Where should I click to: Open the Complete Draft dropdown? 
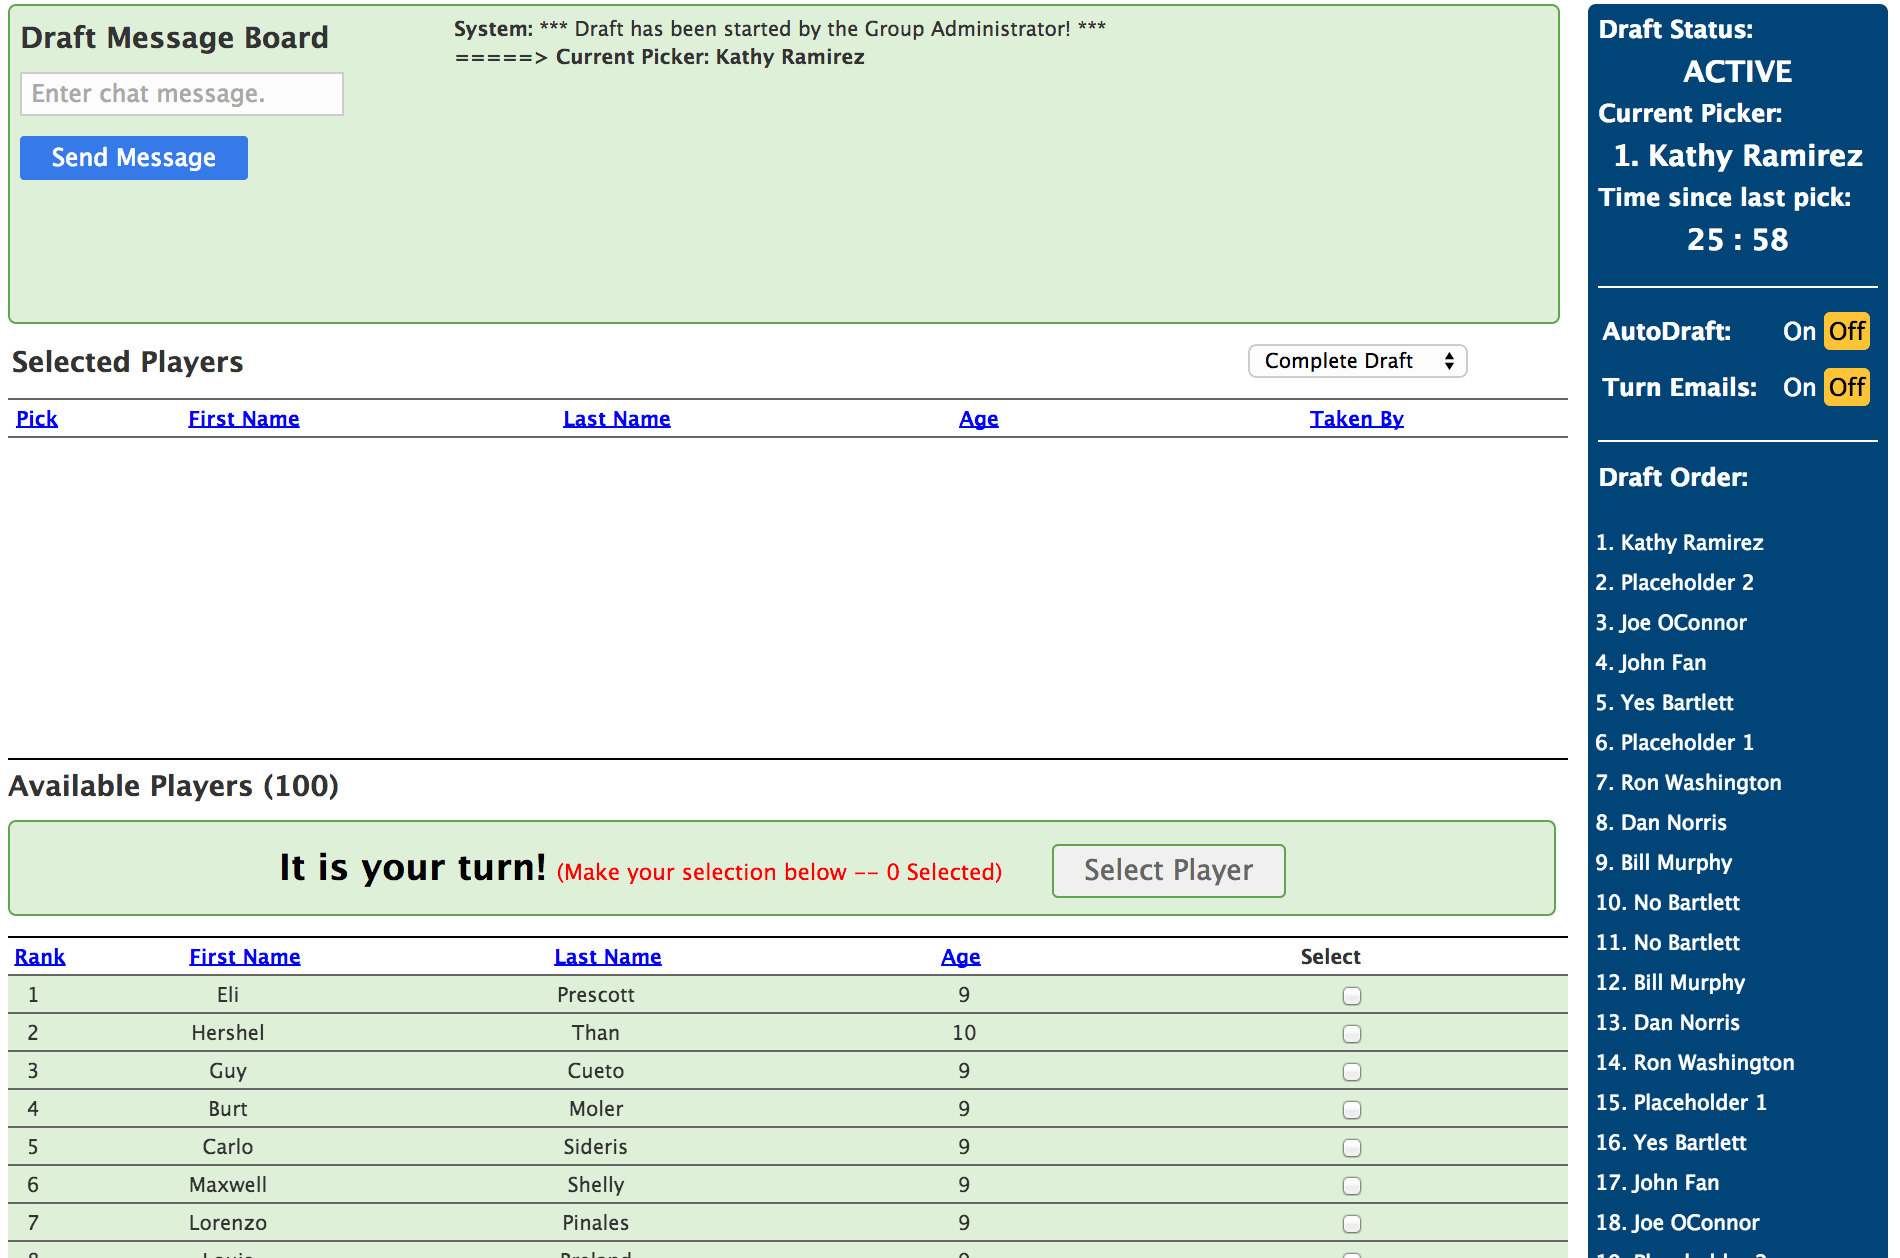tap(1357, 361)
